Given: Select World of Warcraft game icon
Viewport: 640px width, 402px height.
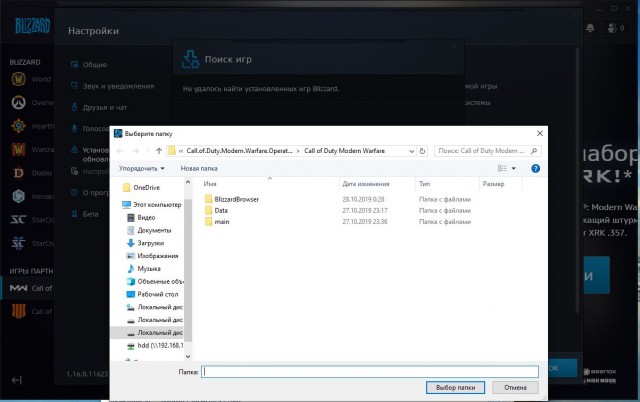Looking at the screenshot, I should click(x=18, y=79).
